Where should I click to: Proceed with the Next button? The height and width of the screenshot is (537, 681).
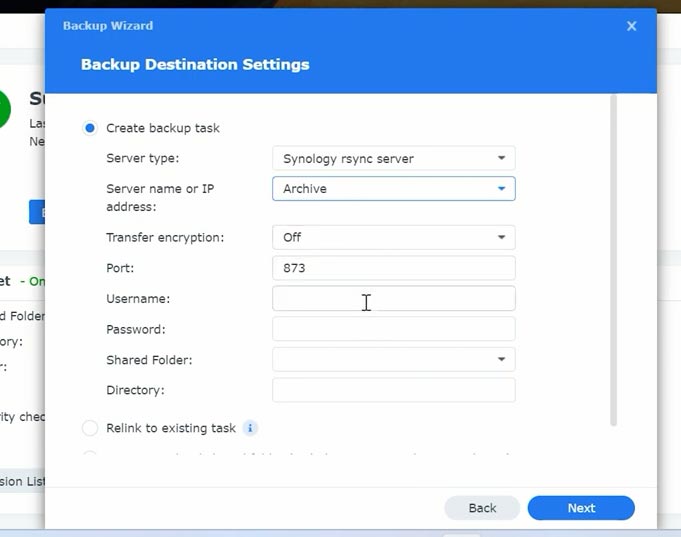(x=581, y=508)
